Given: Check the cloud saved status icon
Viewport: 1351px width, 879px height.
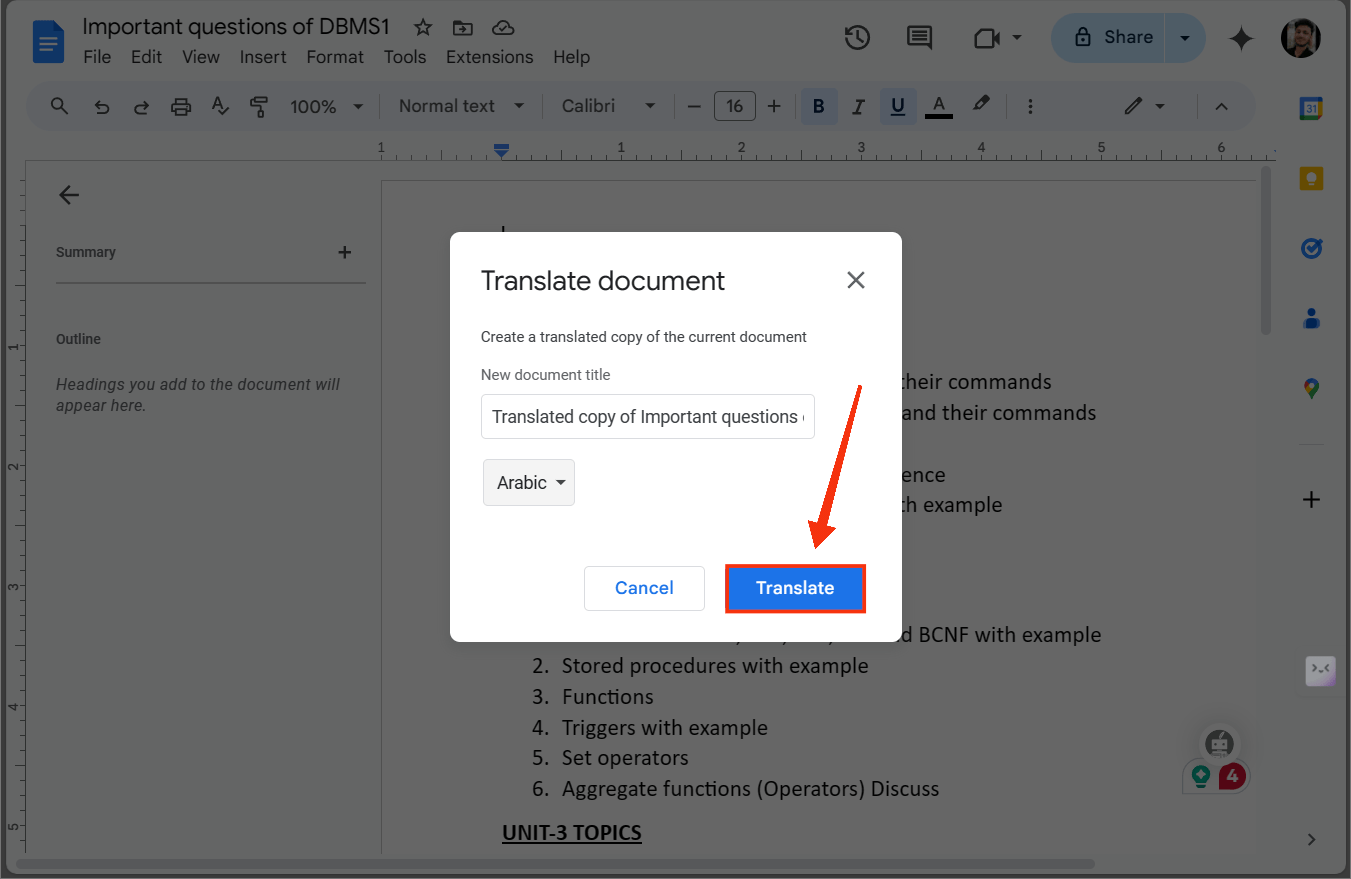Looking at the screenshot, I should pos(503,27).
